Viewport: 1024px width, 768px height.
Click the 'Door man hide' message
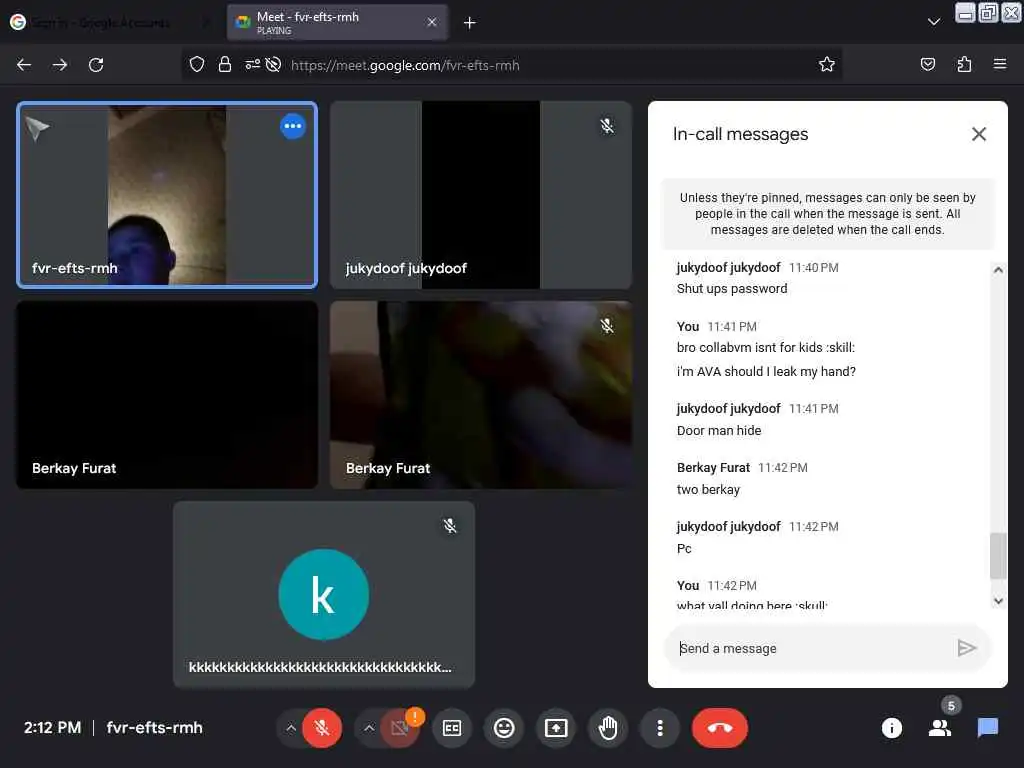click(x=719, y=430)
